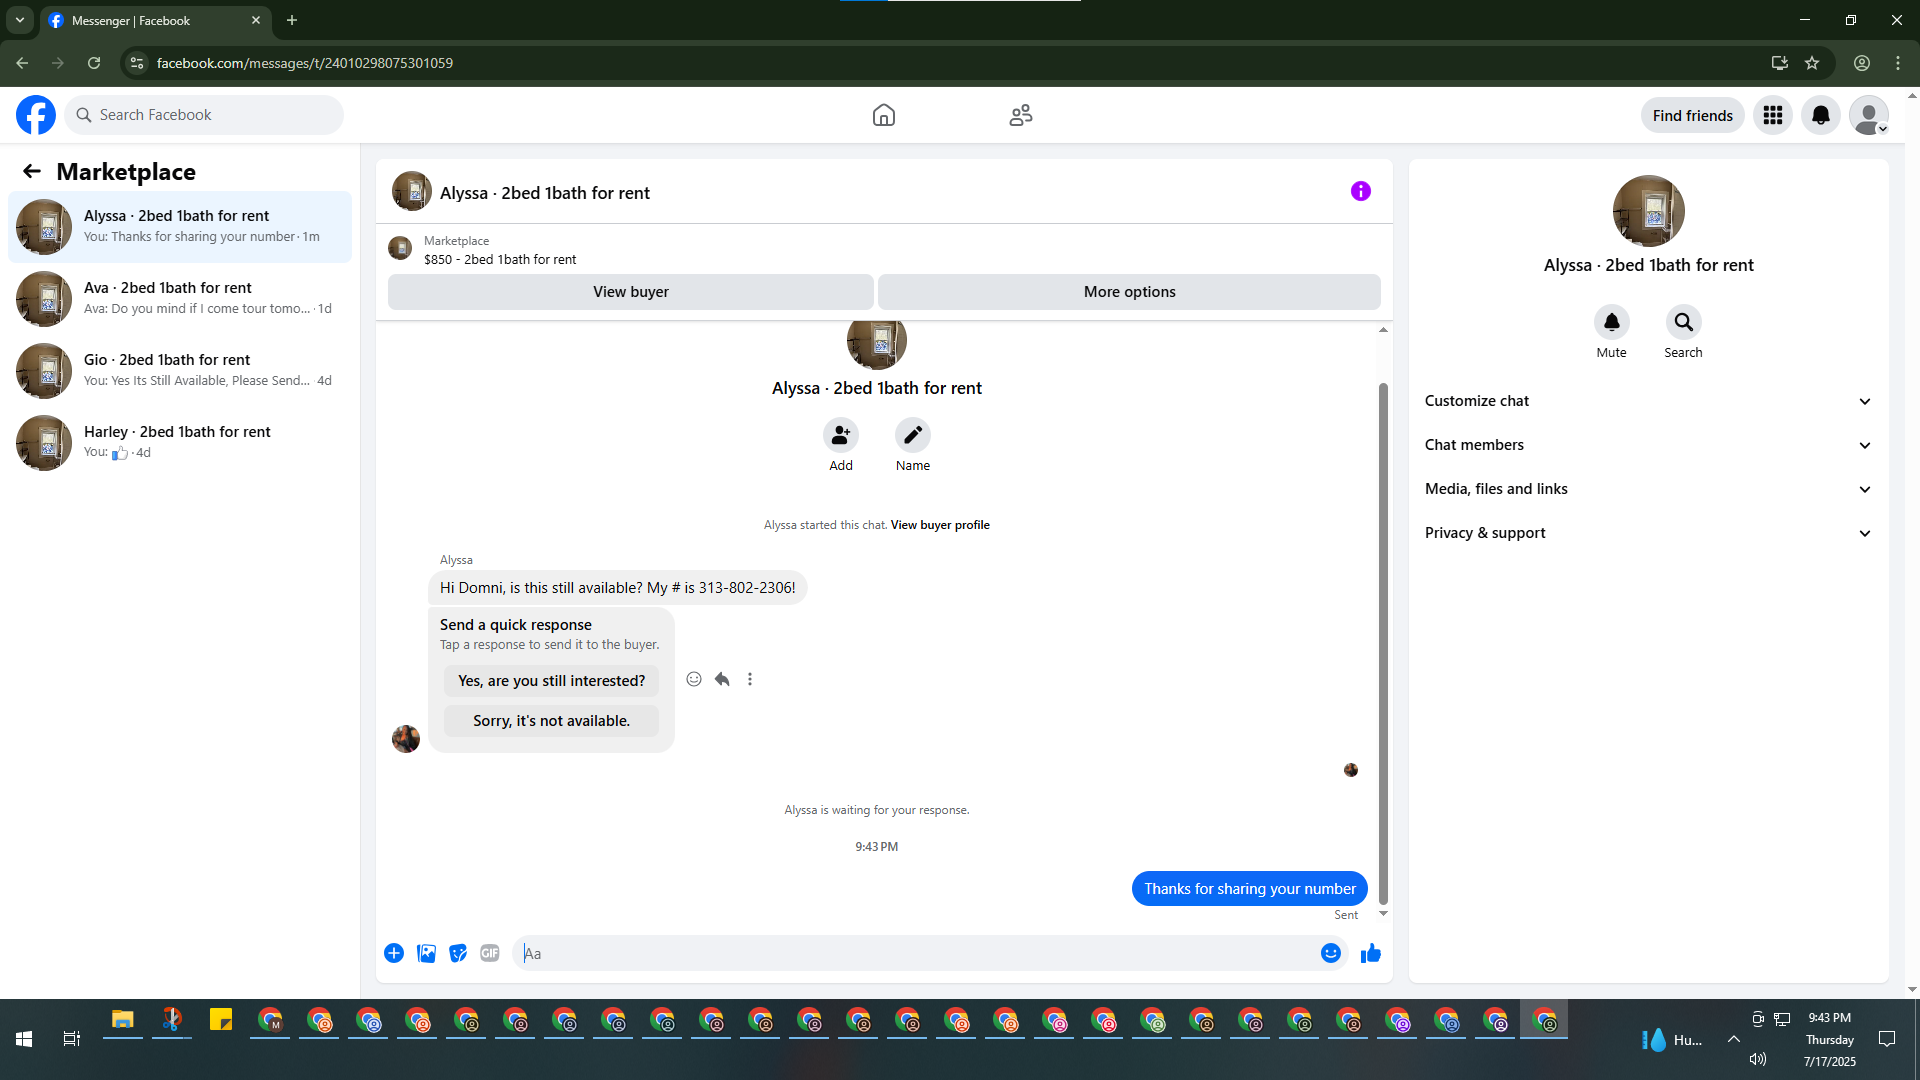Click the Find friends button

pos(1693,115)
